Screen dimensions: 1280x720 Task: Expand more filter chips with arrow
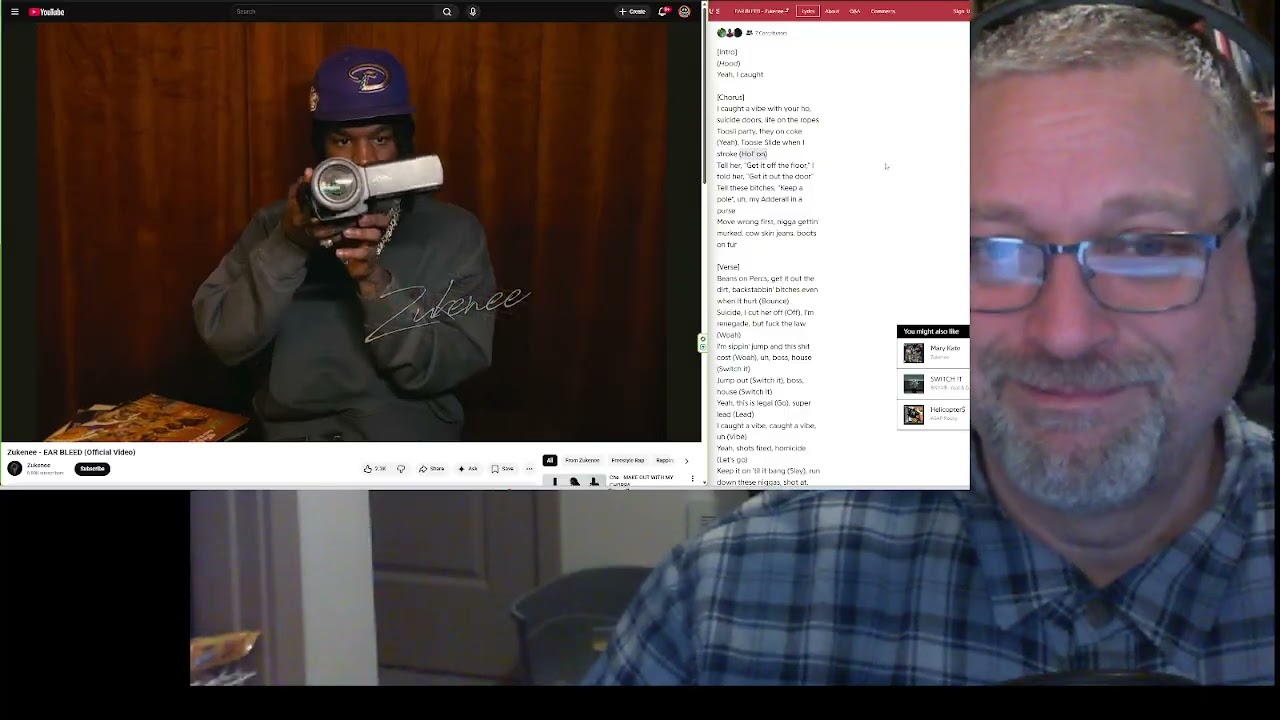[x=686, y=460]
